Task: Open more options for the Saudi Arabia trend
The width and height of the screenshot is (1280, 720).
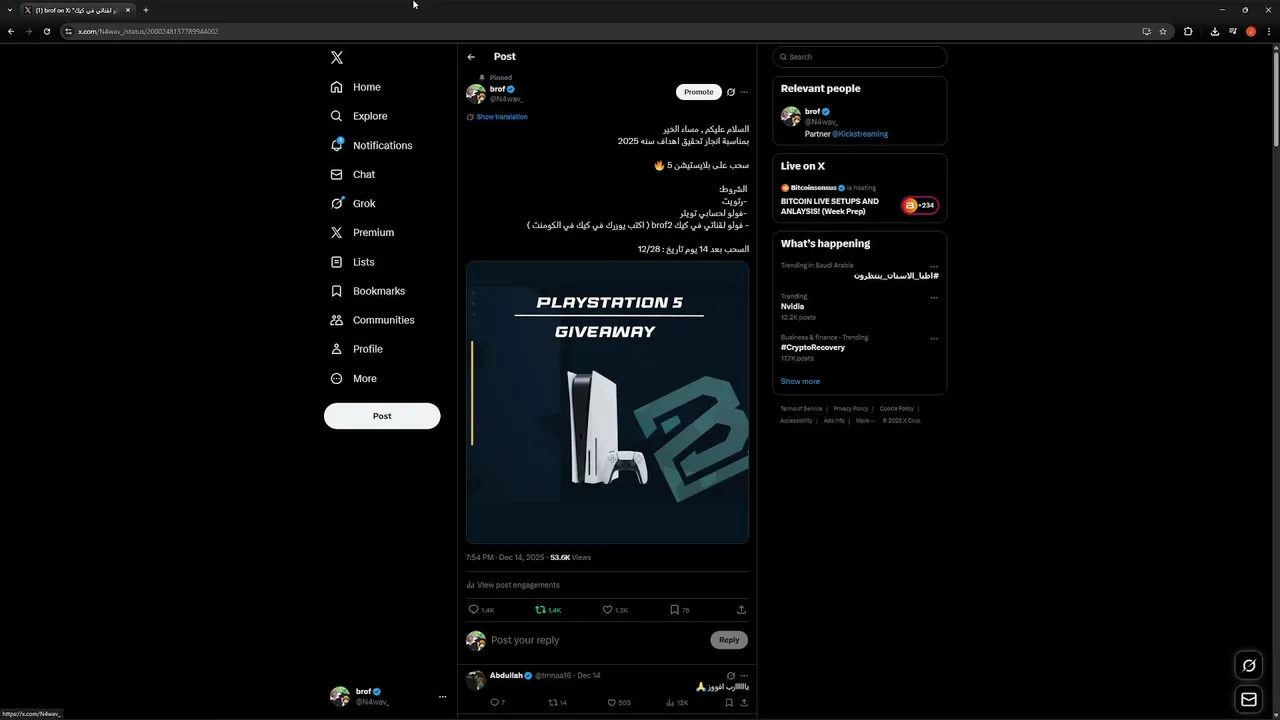Action: tap(934, 266)
